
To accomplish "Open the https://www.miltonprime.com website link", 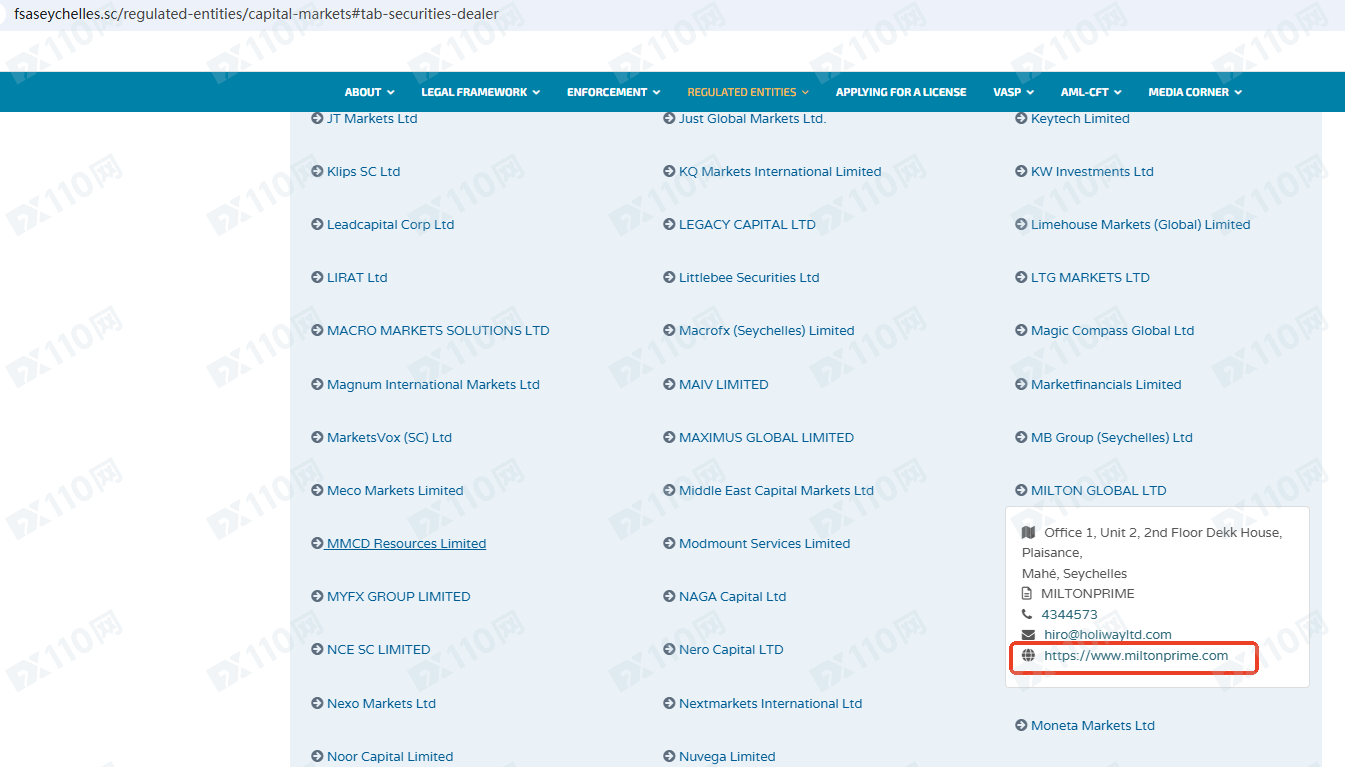I will pyautogui.click(x=1136, y=656).
